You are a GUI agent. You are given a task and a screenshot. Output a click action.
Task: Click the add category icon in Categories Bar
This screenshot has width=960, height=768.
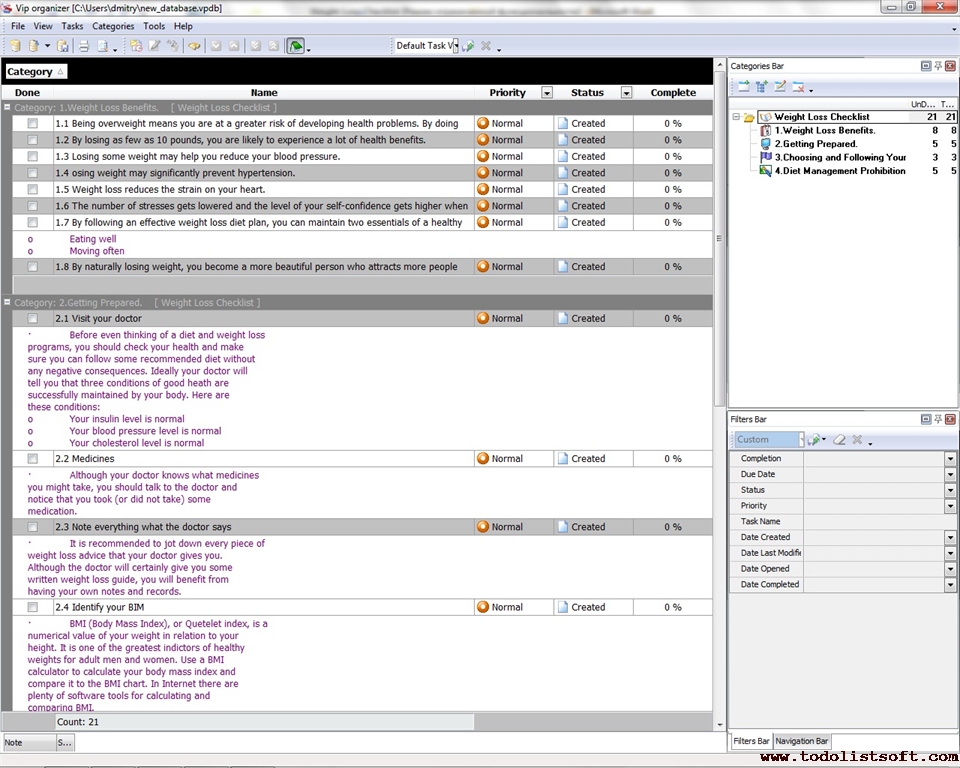click(743, 87)
